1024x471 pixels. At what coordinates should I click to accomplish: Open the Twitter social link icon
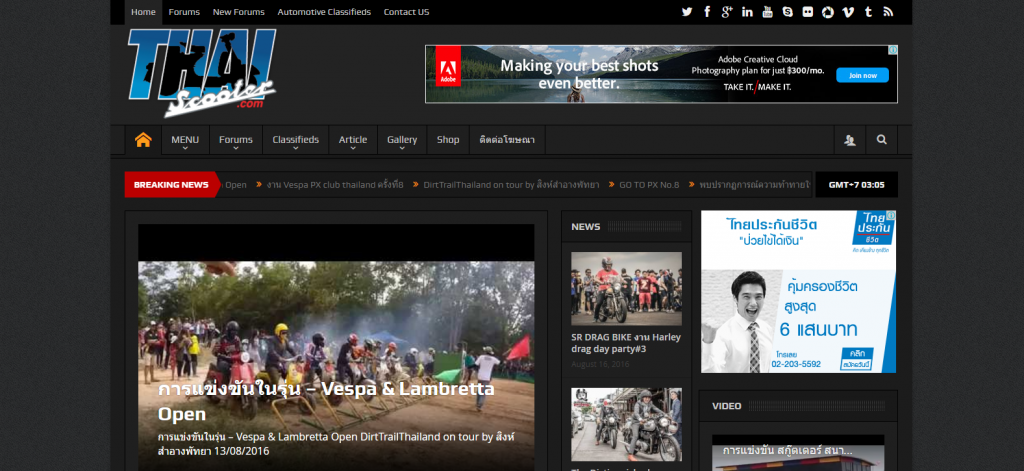click(x=686, y=12)
